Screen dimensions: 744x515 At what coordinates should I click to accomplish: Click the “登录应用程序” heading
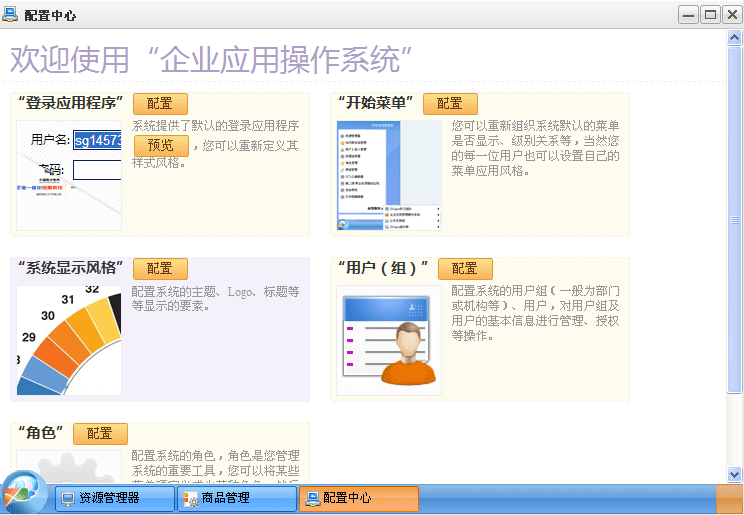coord(70,103)
